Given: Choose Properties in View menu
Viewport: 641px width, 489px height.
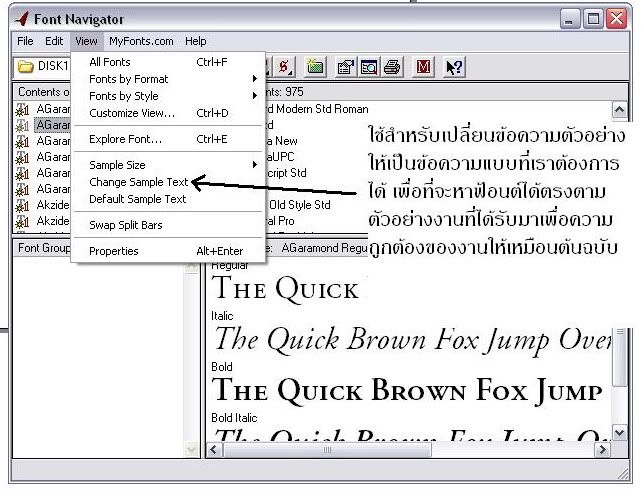Looking at the screenshot, I should [168, 251].
